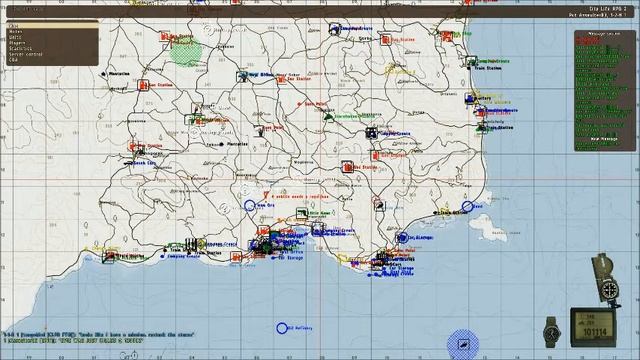Viewport: 640px width, 360px height.
Task: Click the blue circle marker on east coast road
Action: (467, 207)
